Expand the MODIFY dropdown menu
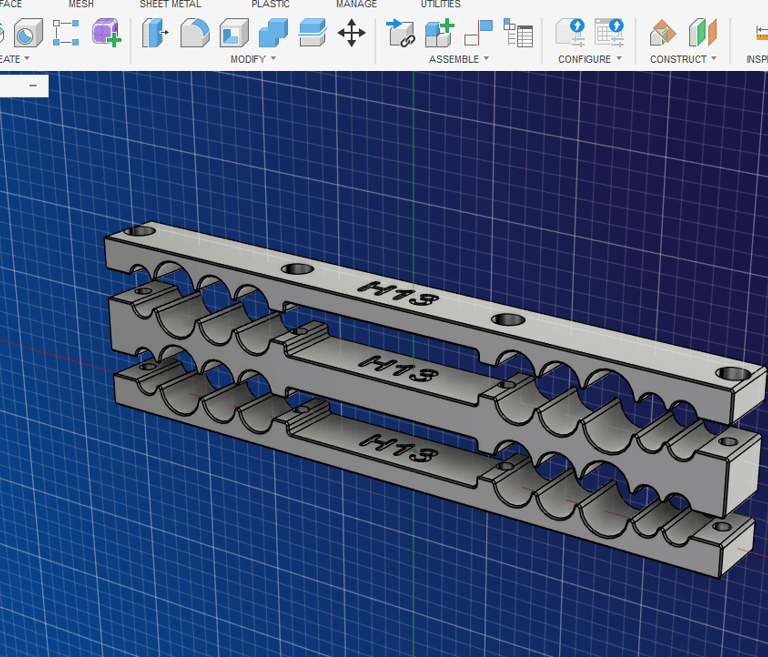The width and height of the screenshot is (768, 657). [x=253, y=59]
